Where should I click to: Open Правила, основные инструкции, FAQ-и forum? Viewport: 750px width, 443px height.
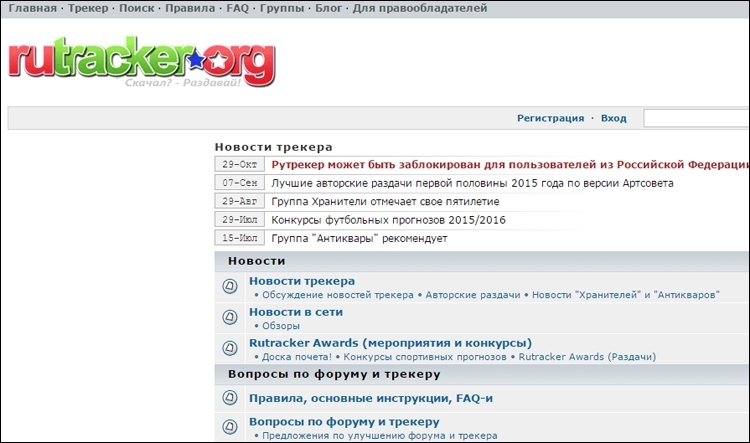click(371, 398)
